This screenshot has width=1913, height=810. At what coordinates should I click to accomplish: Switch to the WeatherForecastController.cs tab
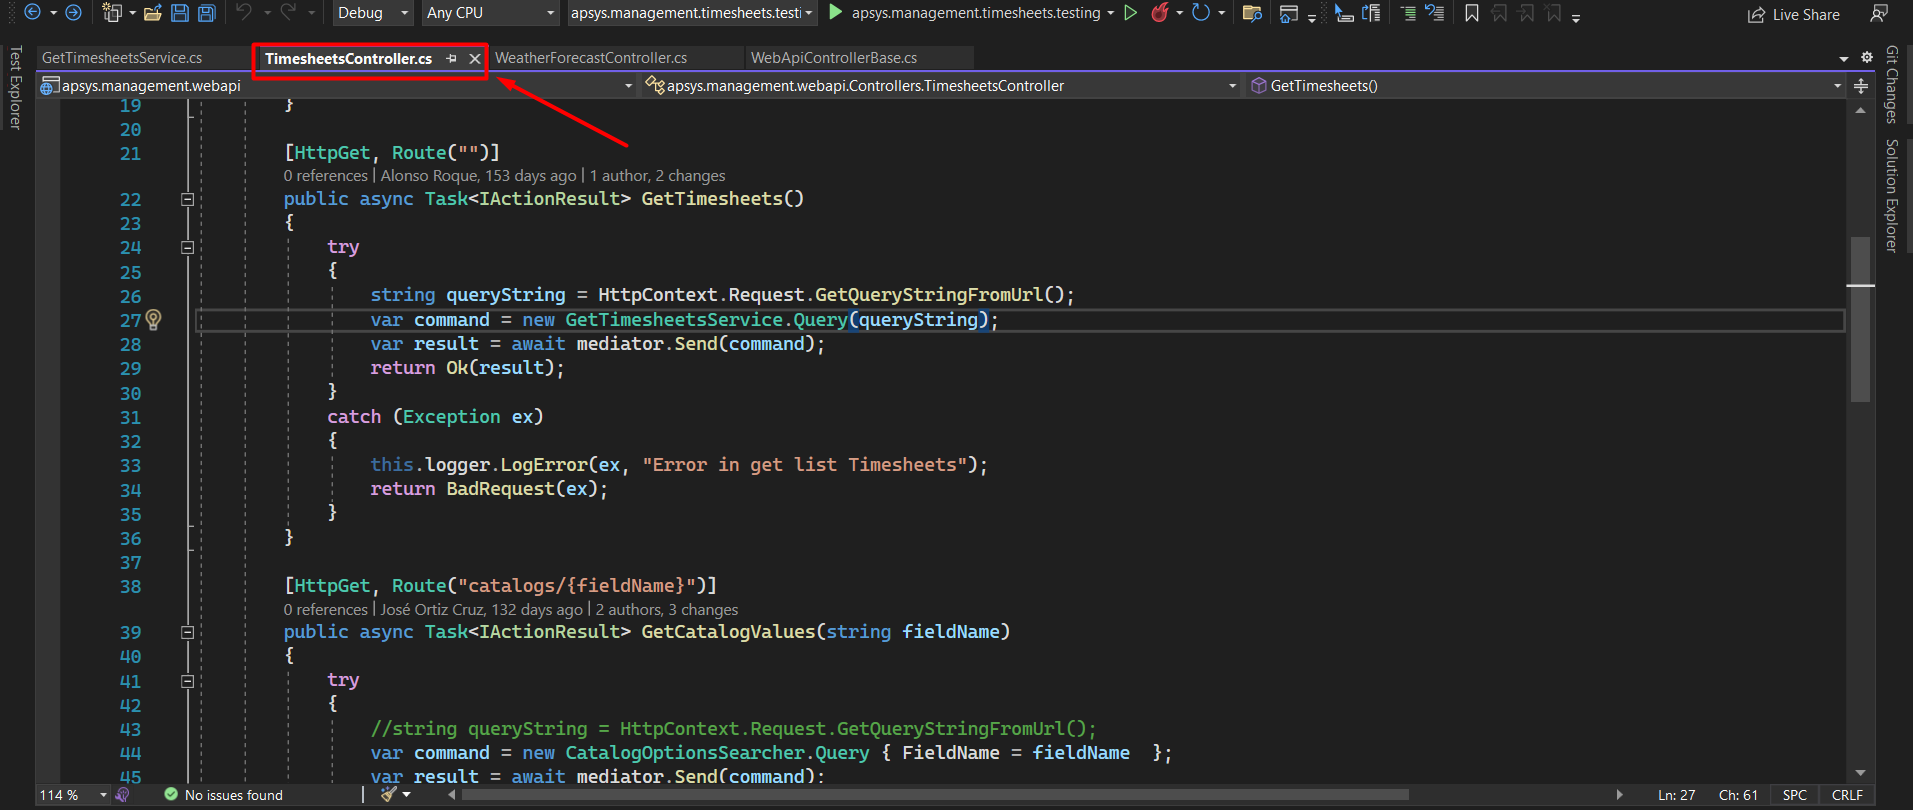pos(591,58)
